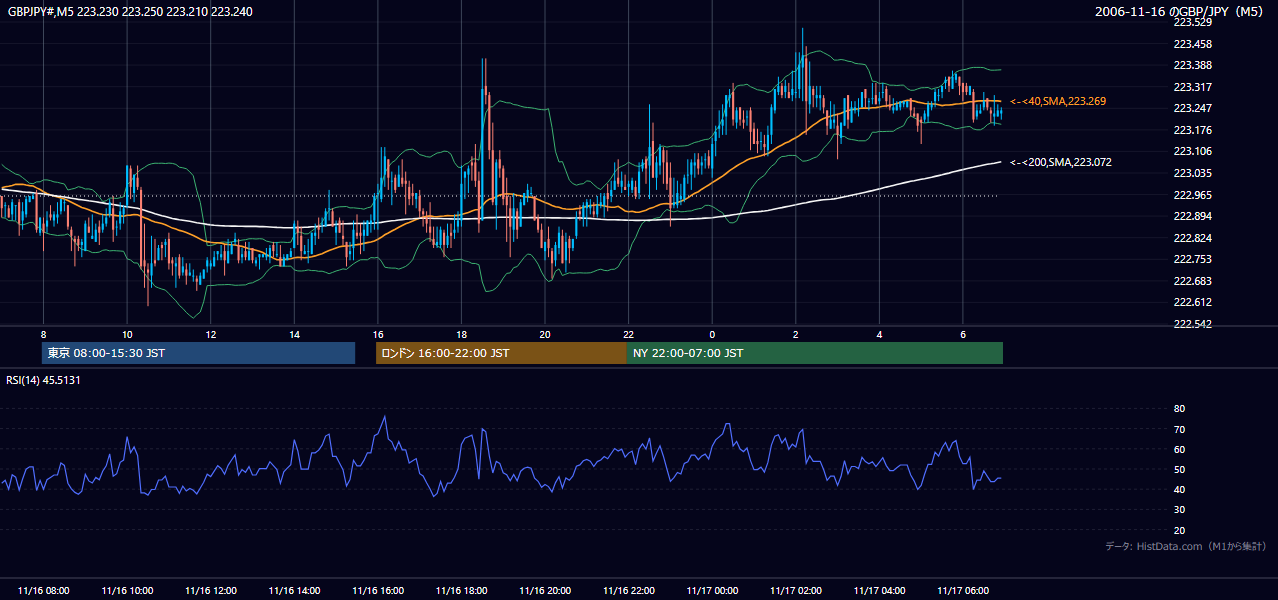1278x600 pixels.
Task: Click hour tick 10 under the price chart
Action: pos(127,333)
